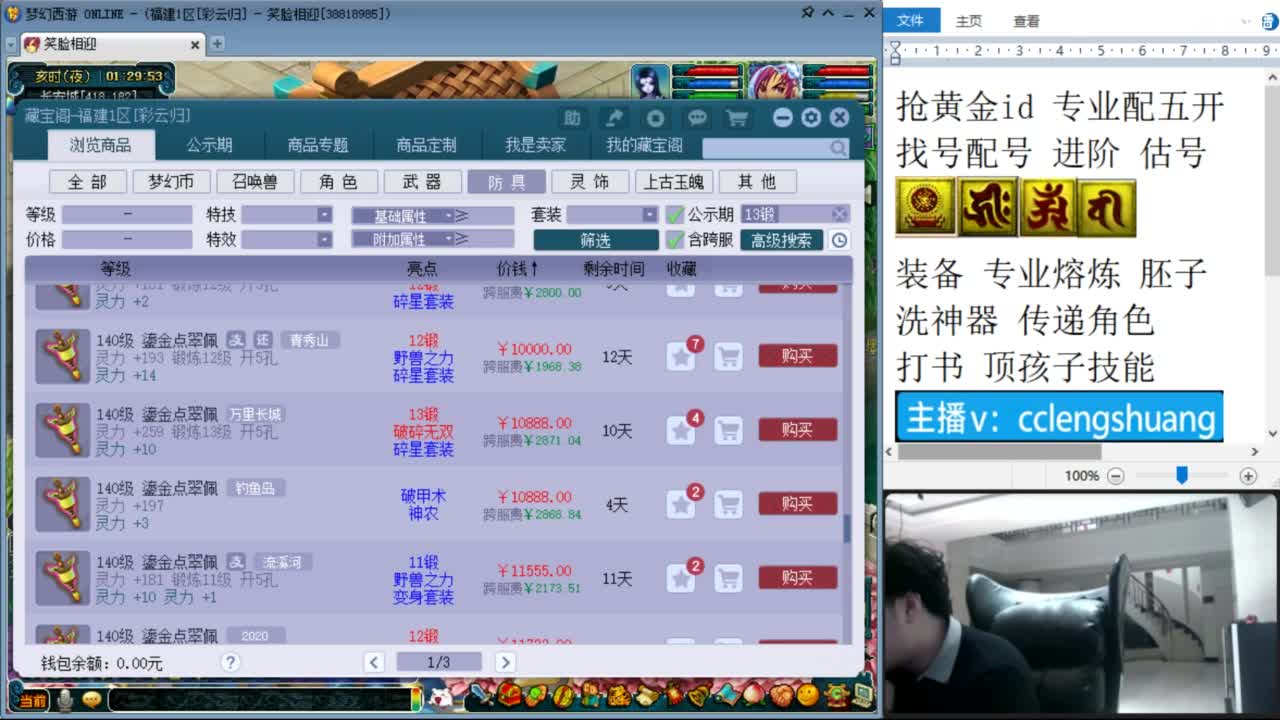Go to the previous results page arrow

(x=374, y=662)
